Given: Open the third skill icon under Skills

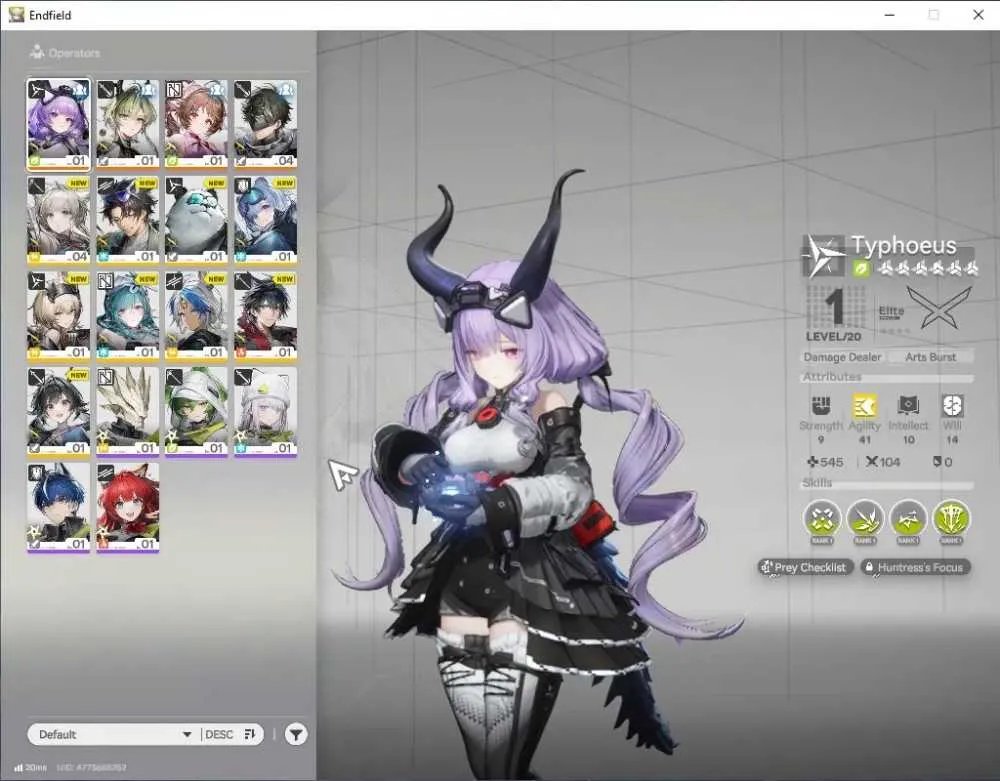Looking at the screenshot, I should (x=908, y=519).
